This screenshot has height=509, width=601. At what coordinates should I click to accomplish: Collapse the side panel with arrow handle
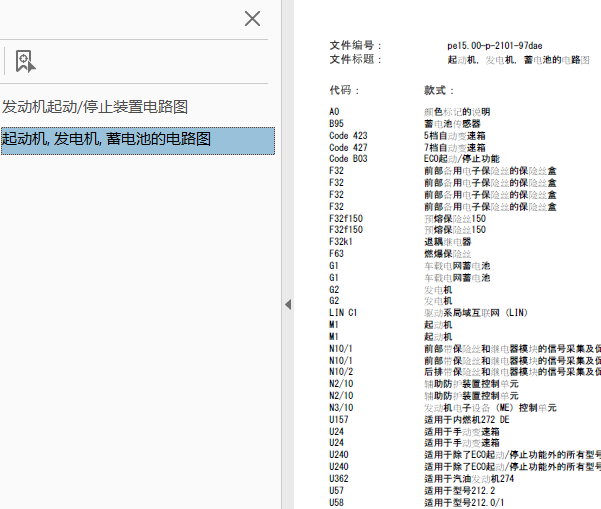click(288, 305)
